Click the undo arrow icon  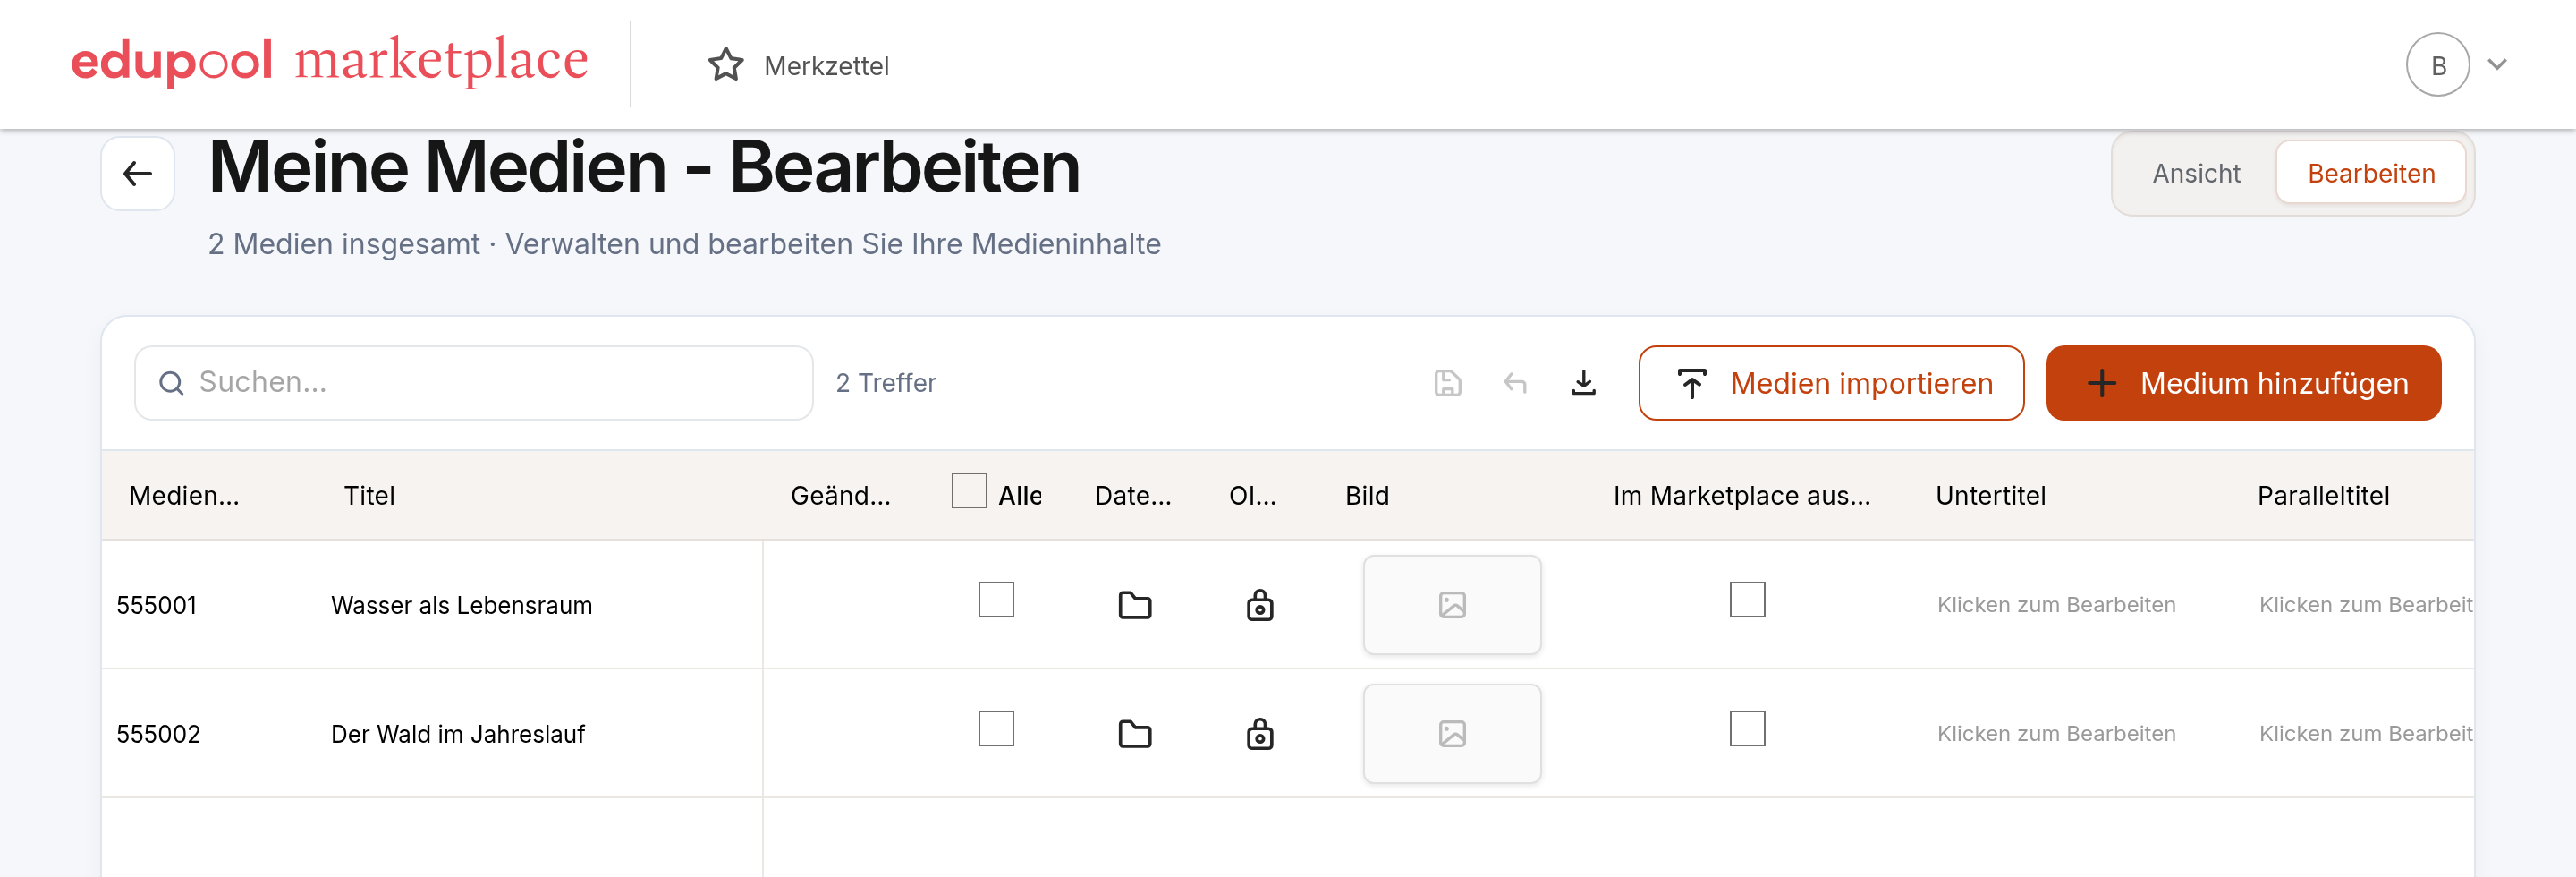(1515, 383)
